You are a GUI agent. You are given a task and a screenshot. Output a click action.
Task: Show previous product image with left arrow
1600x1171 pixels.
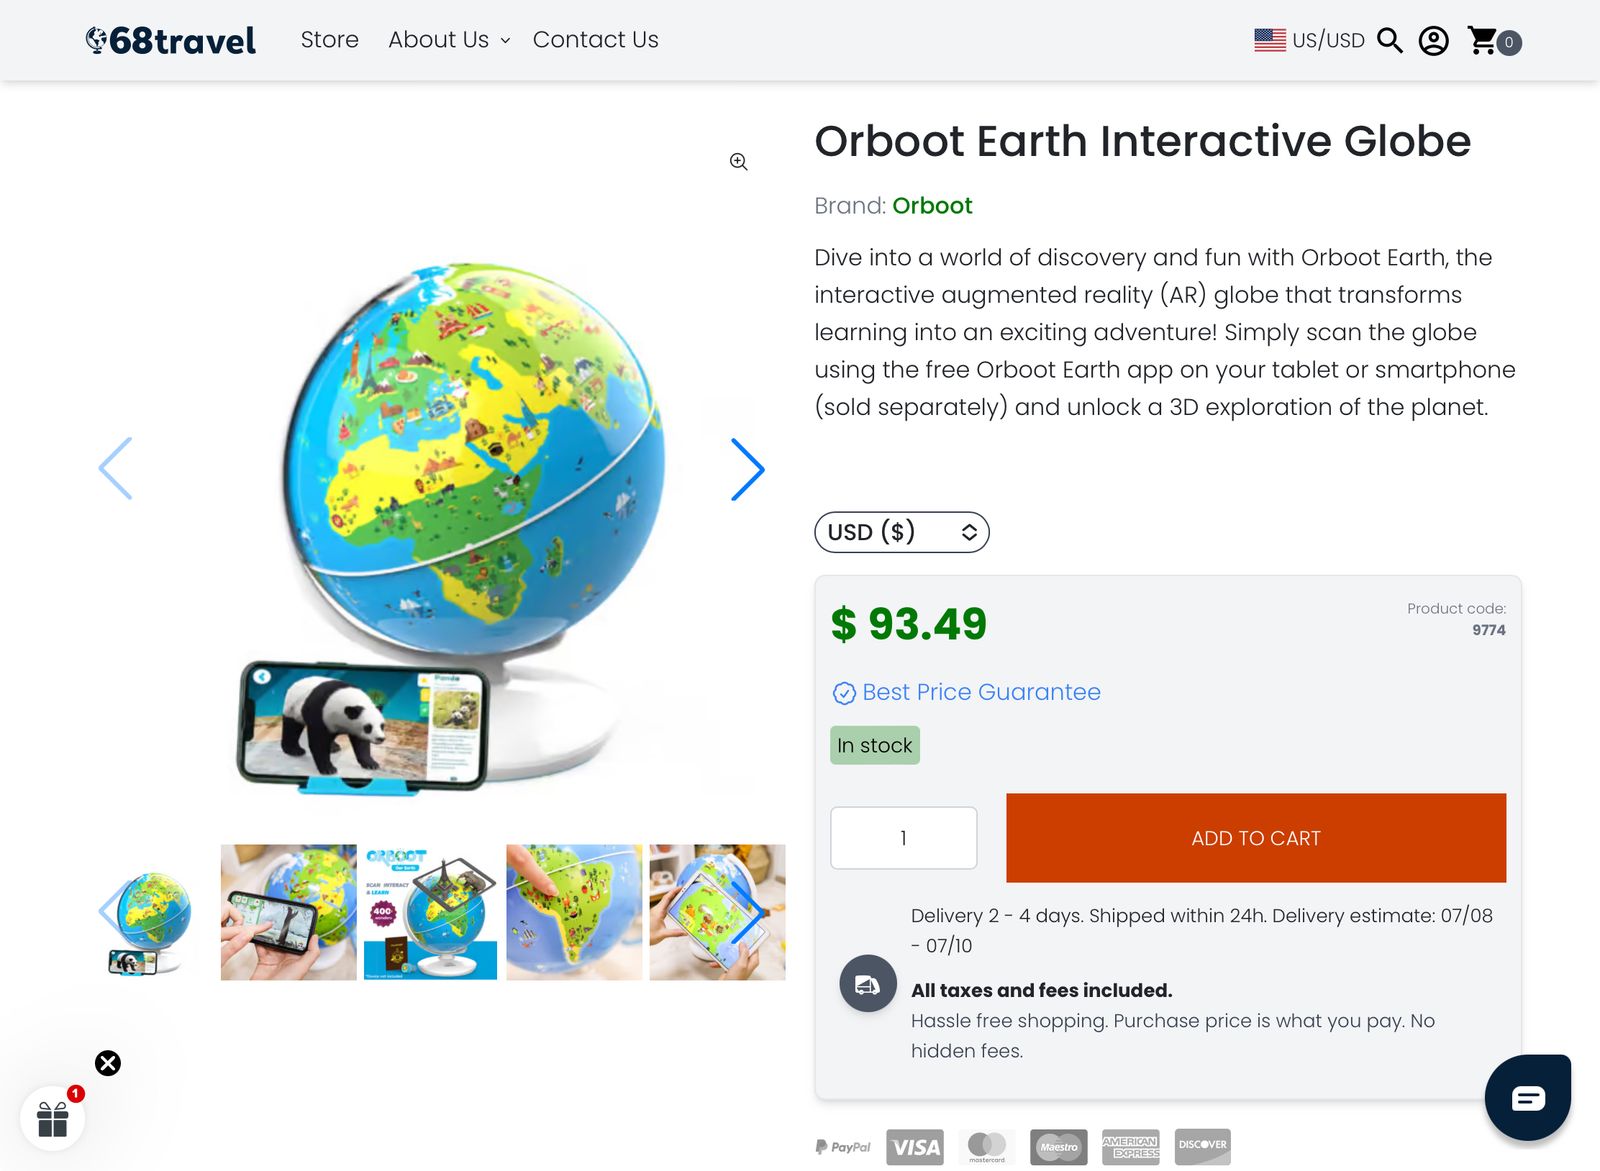pos(116,468)
